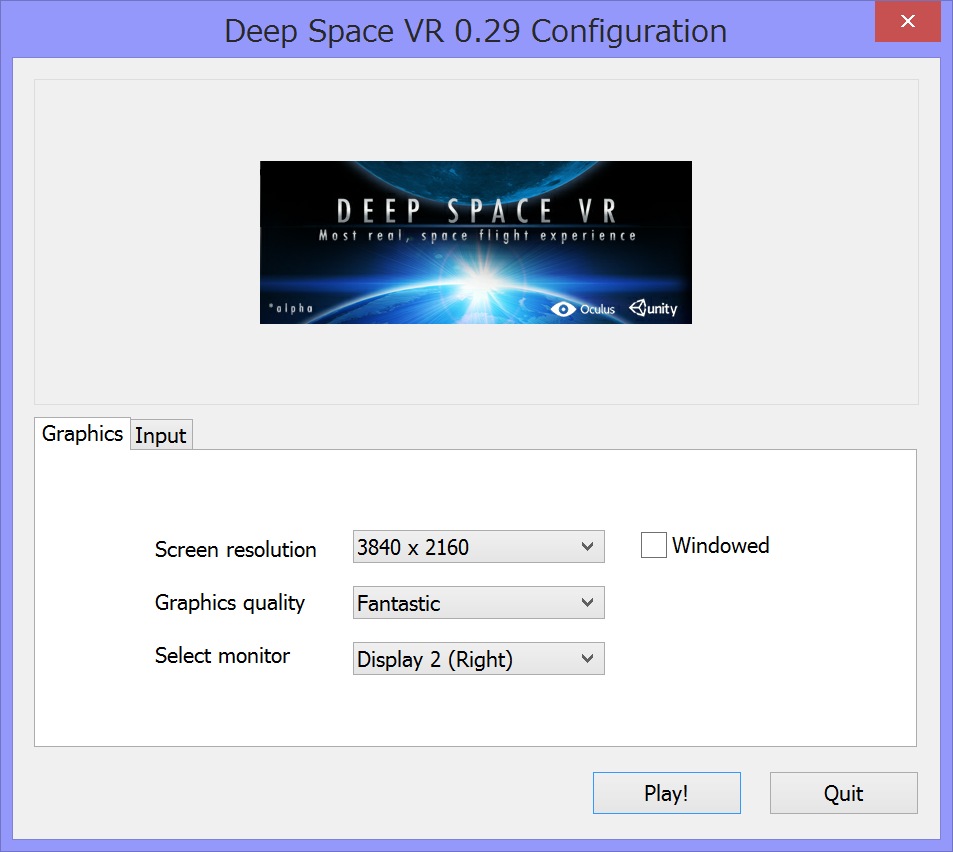The width and height of the screenshot is (953, 852).
Task: Click the "*alpha" text in banner
Action: [x=290, y=308]
